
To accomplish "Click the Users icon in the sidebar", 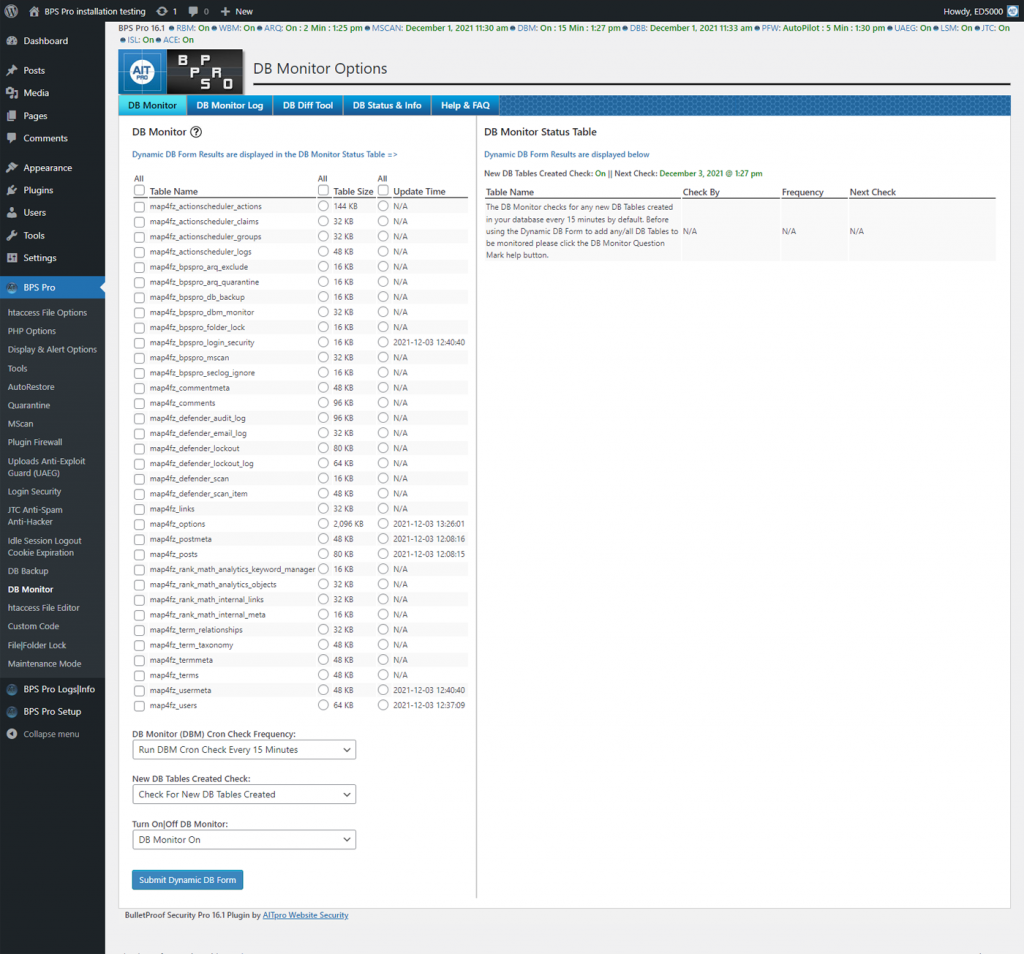I will click(12, 212).
